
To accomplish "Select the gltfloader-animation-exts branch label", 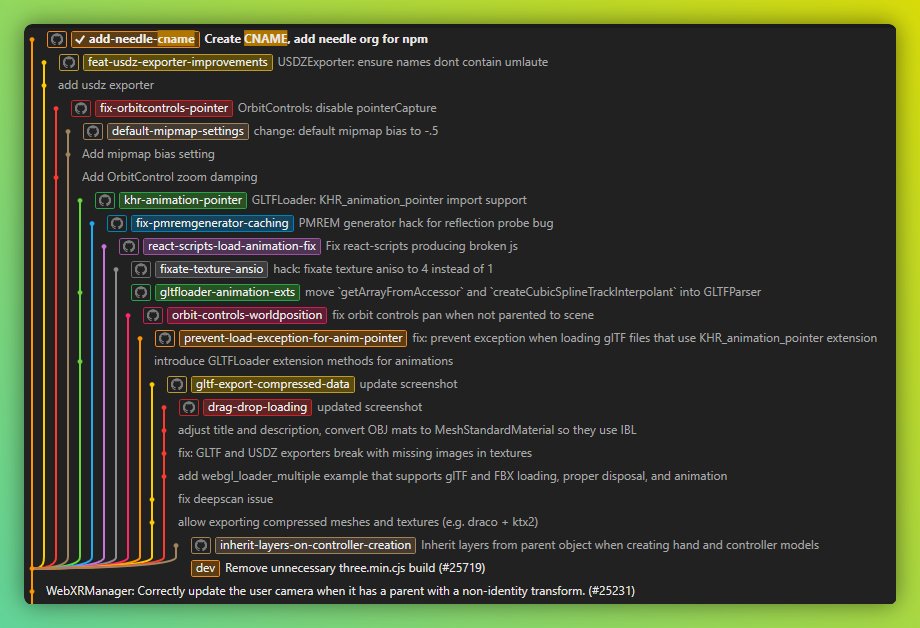I will click(x=228, y=292).
